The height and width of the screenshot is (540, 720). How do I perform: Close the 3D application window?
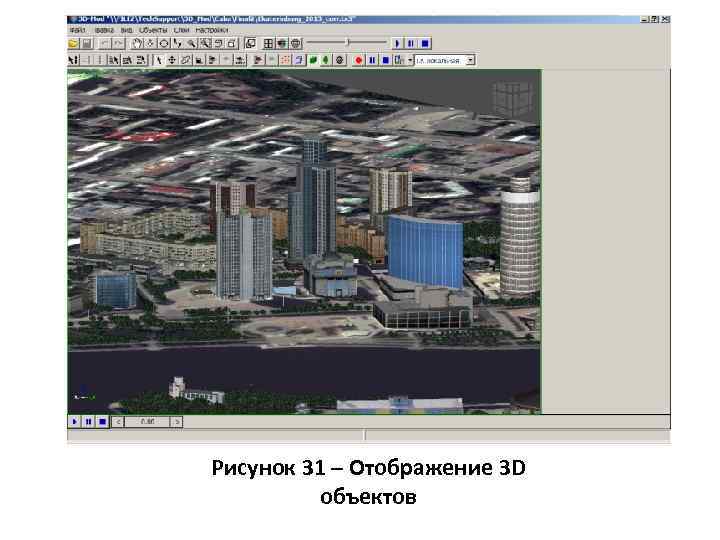[665, 20]
